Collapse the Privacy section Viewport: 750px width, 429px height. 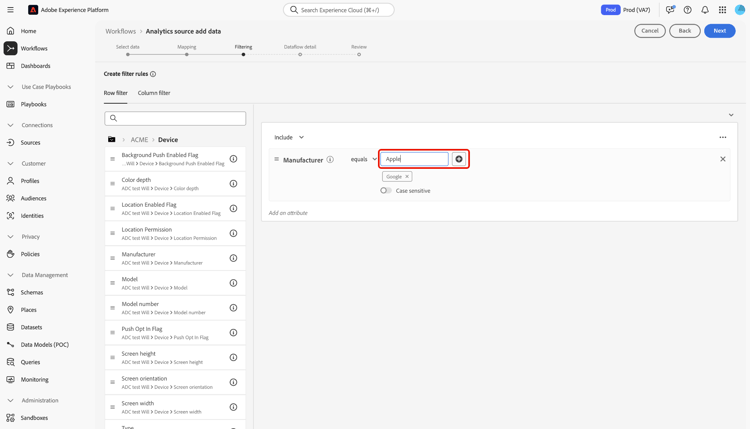10,237
